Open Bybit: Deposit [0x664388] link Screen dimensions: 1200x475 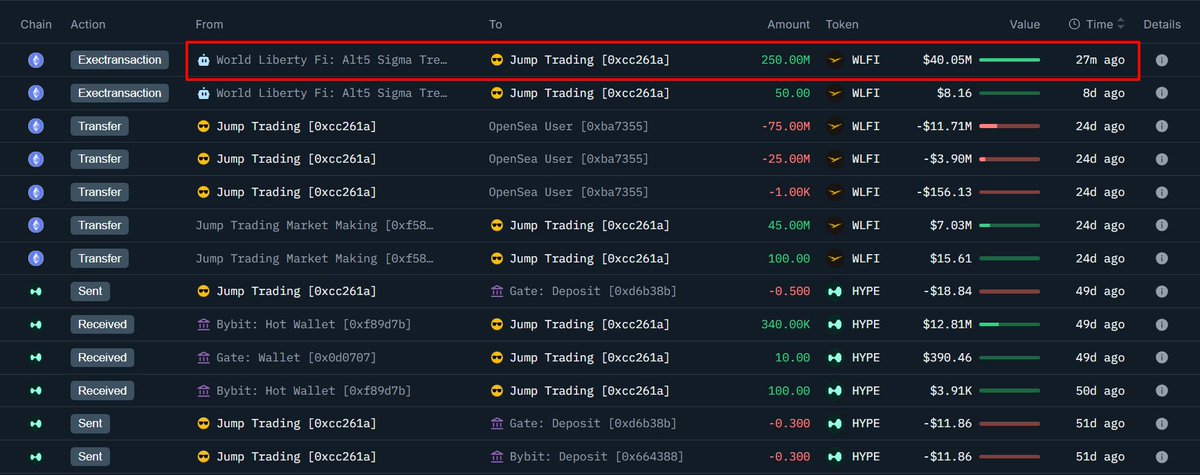tap(597, 456)
